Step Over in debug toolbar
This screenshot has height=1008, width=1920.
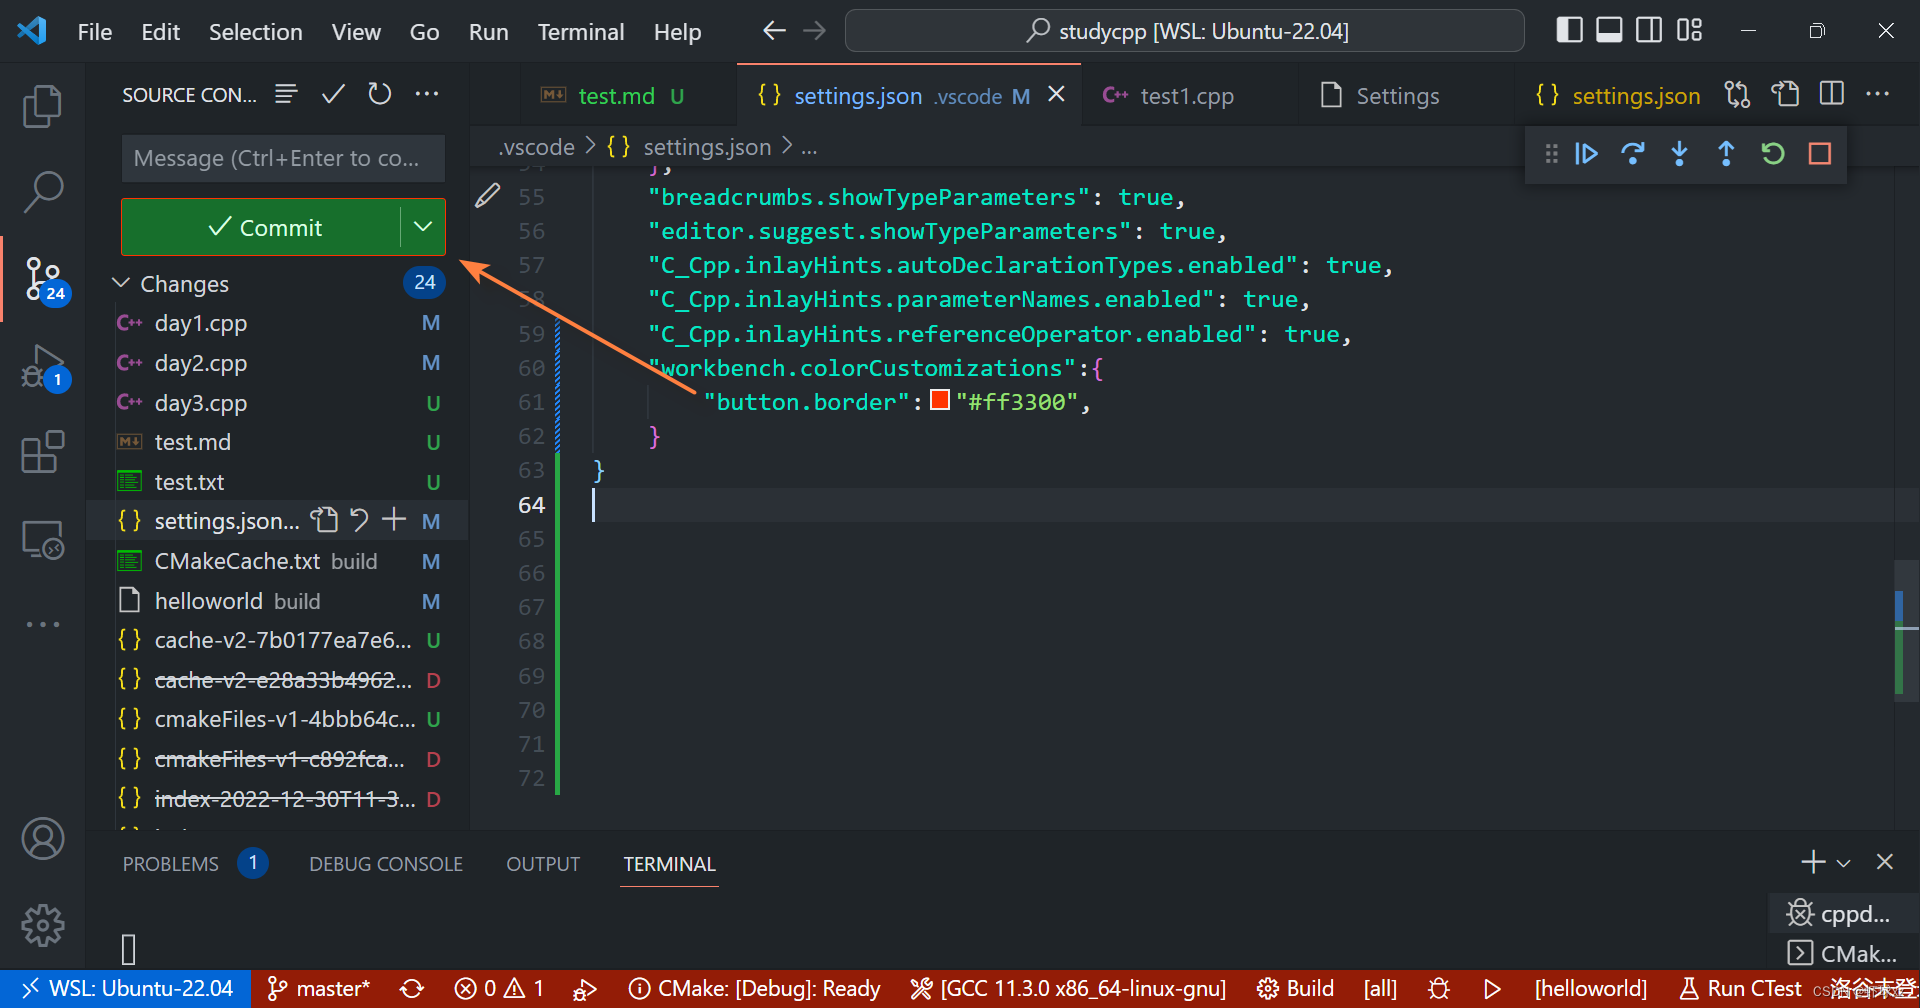[x=1633, y=154]
